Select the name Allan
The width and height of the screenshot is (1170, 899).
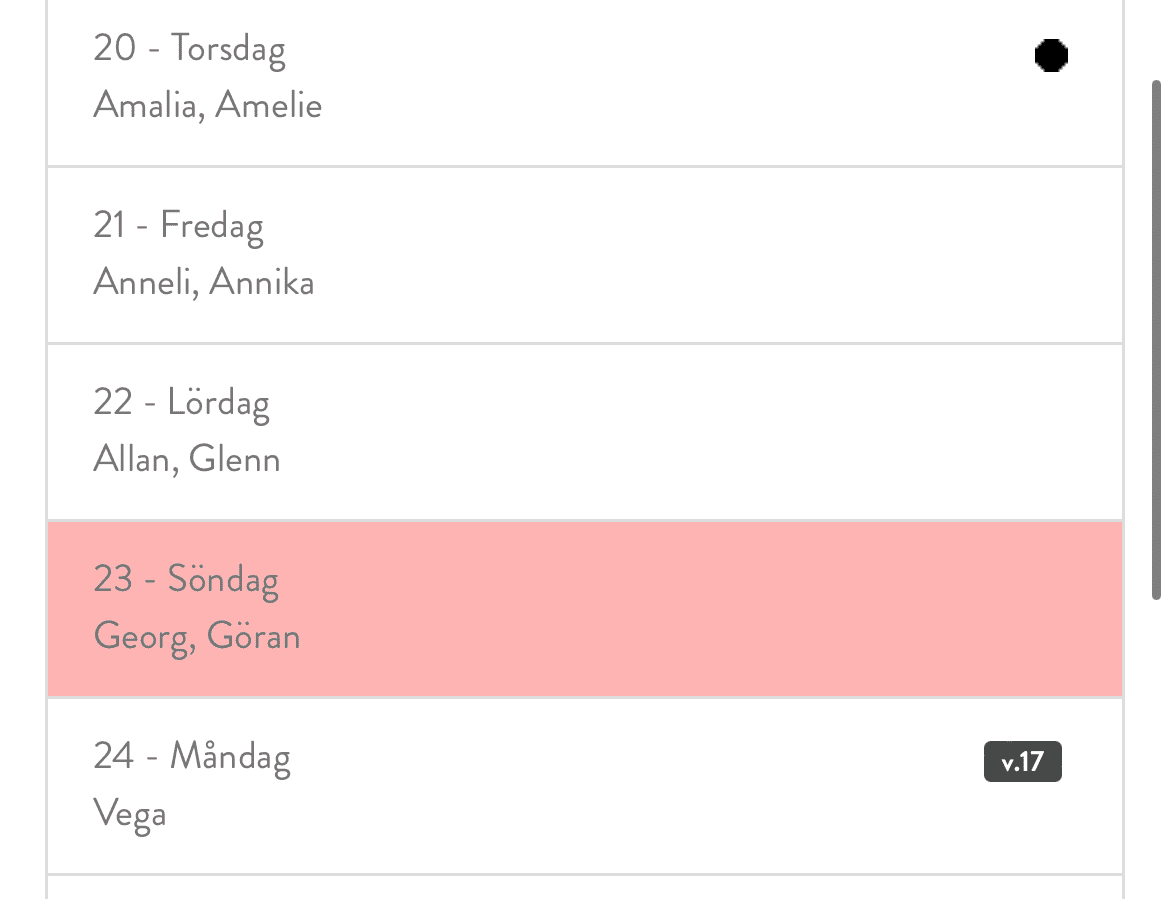point(131,459)
